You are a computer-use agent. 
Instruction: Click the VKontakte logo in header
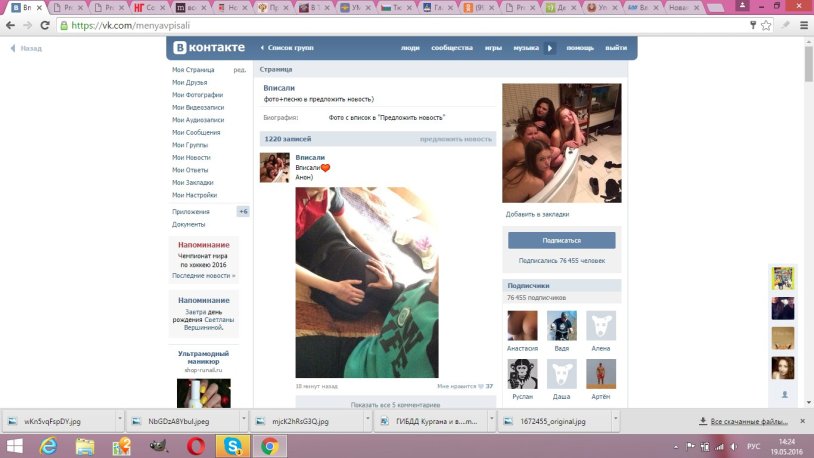207,47
